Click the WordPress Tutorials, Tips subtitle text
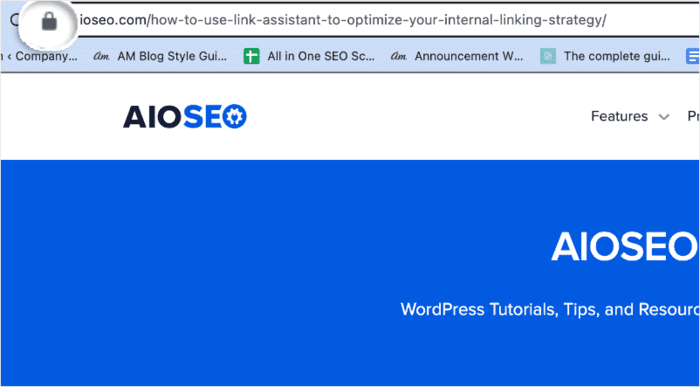Viewport: 700px width, 387px height. pos(550,309)
